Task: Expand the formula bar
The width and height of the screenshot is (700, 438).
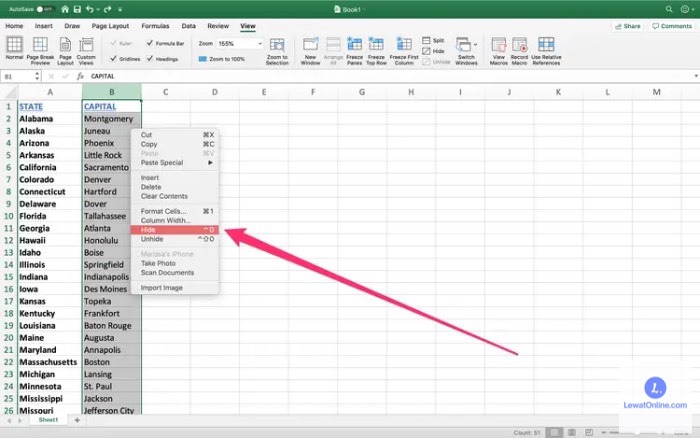Action: (x=696, y=76)
